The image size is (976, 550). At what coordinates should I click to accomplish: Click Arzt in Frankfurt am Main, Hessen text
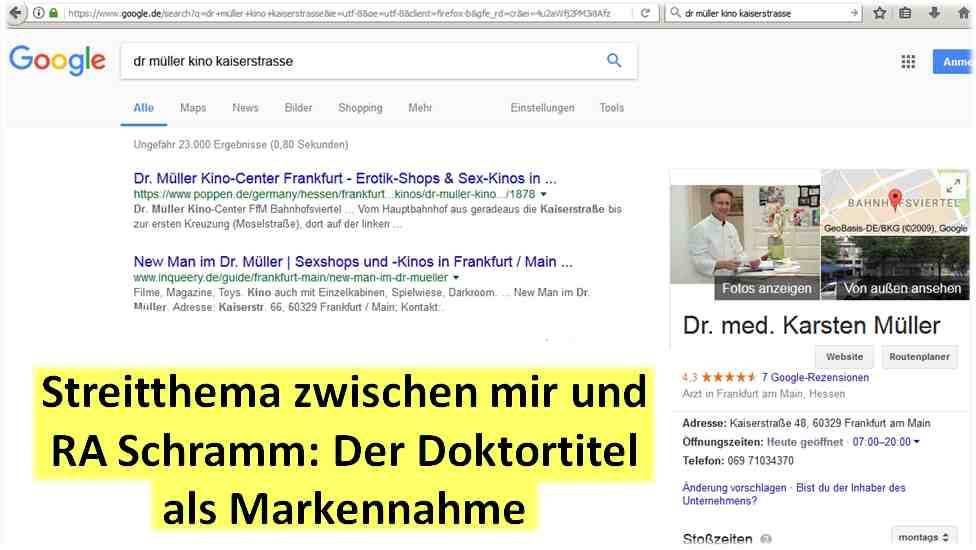tap(763, 394)
